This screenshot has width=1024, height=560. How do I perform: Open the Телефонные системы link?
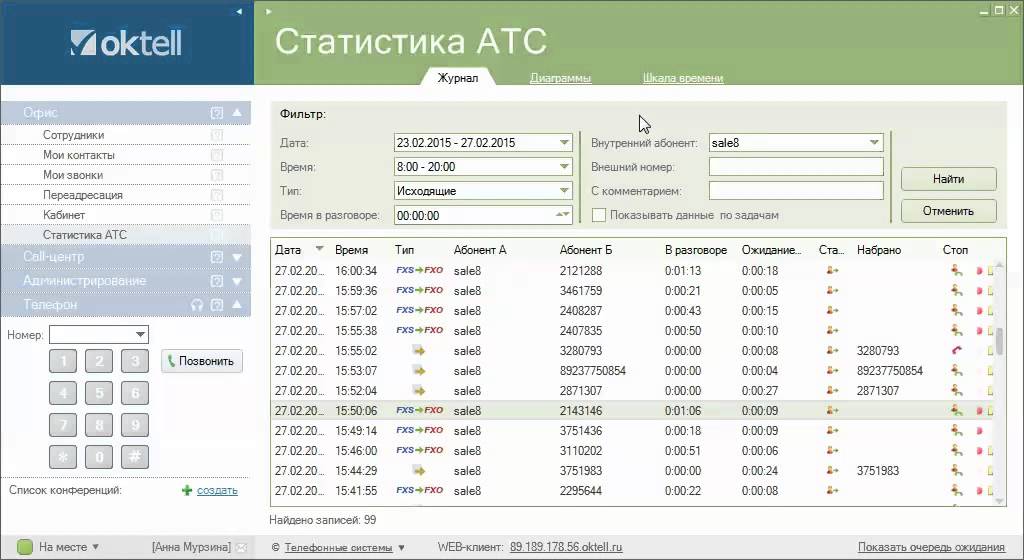(x=338, y=548)
